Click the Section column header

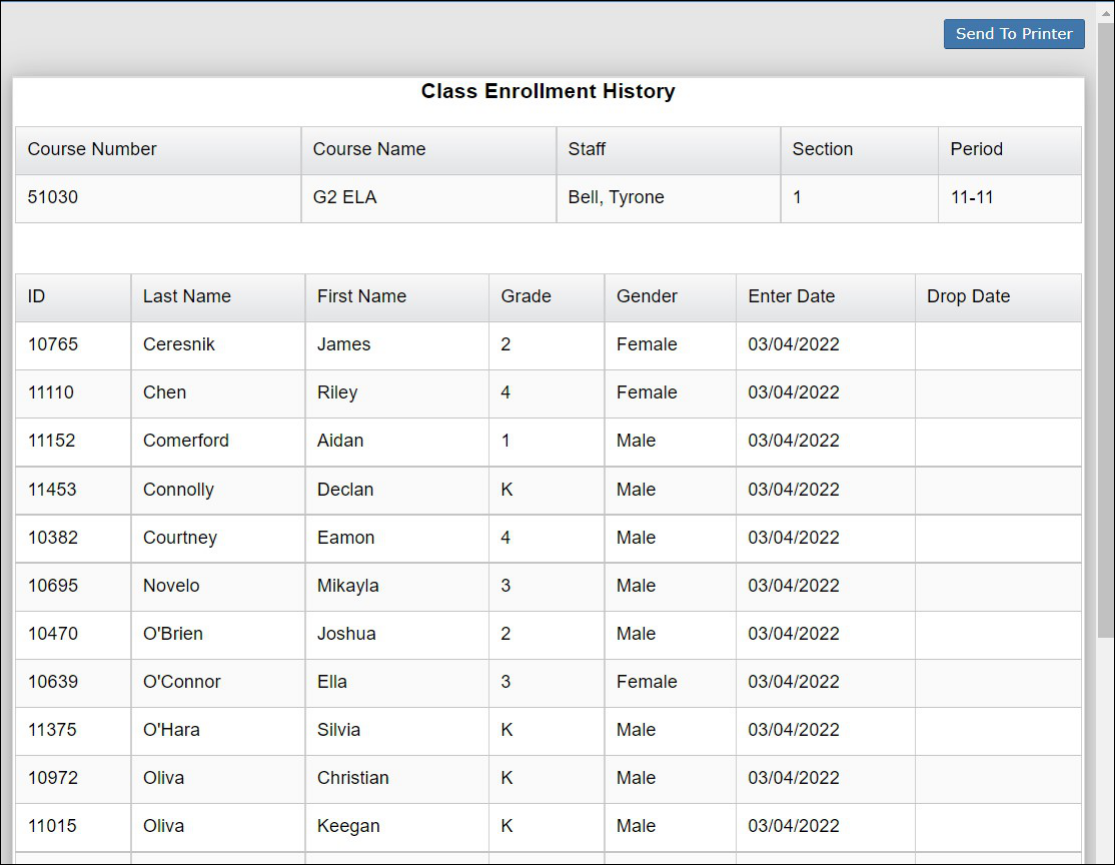pyautogui.click(x=860, y=149)
